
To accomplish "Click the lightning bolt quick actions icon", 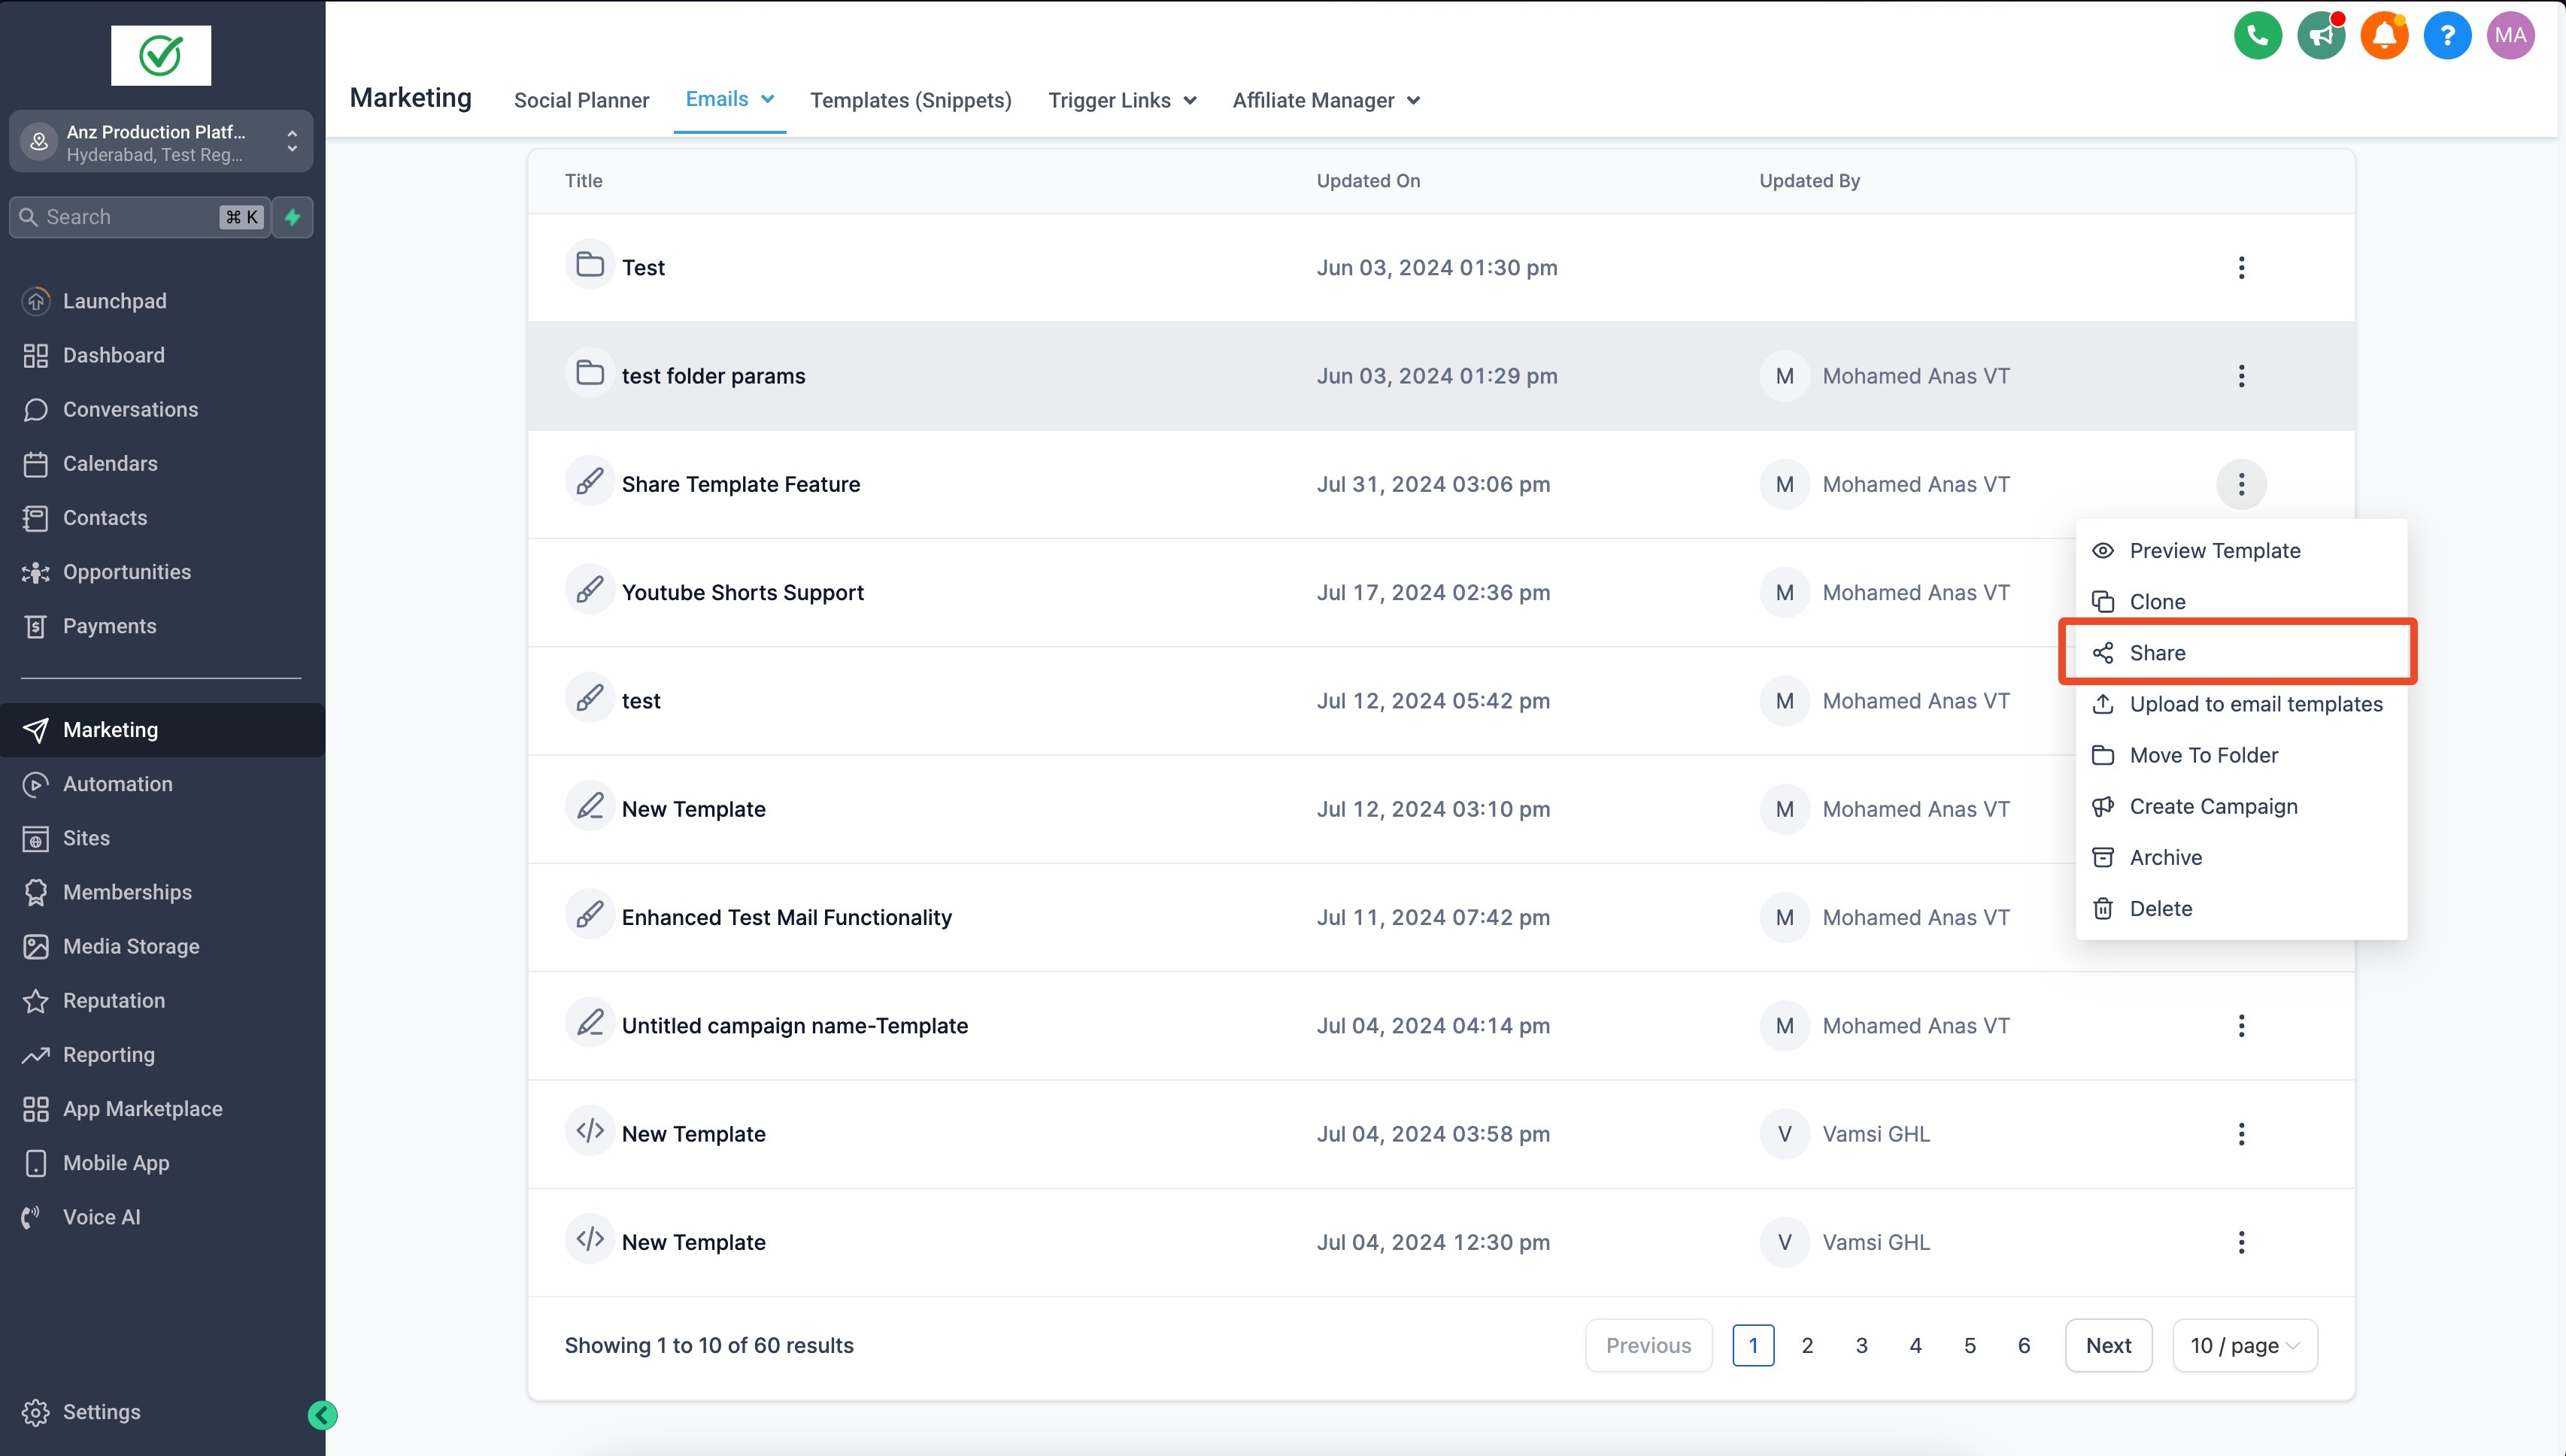I will pyautogui.click(x=292, y=217).
